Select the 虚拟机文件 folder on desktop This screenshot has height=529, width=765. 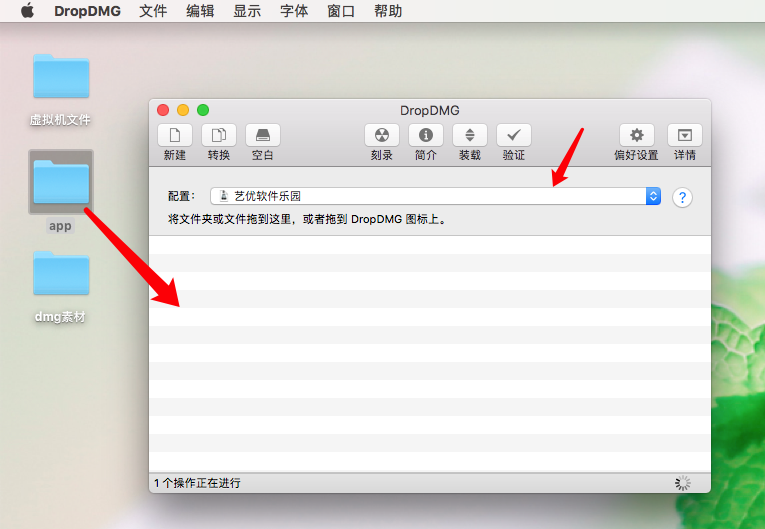[x=61, y=77]
